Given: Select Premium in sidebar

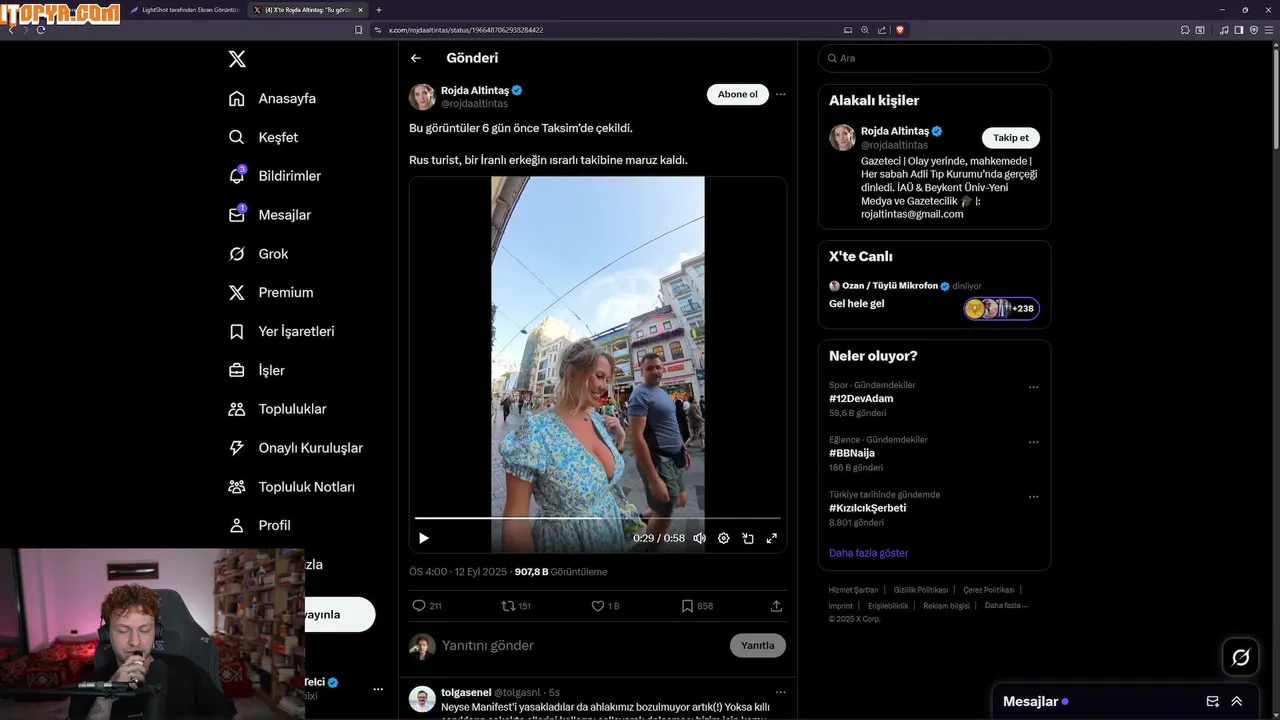Looking at the screenshot, I should tap(271, 292).
